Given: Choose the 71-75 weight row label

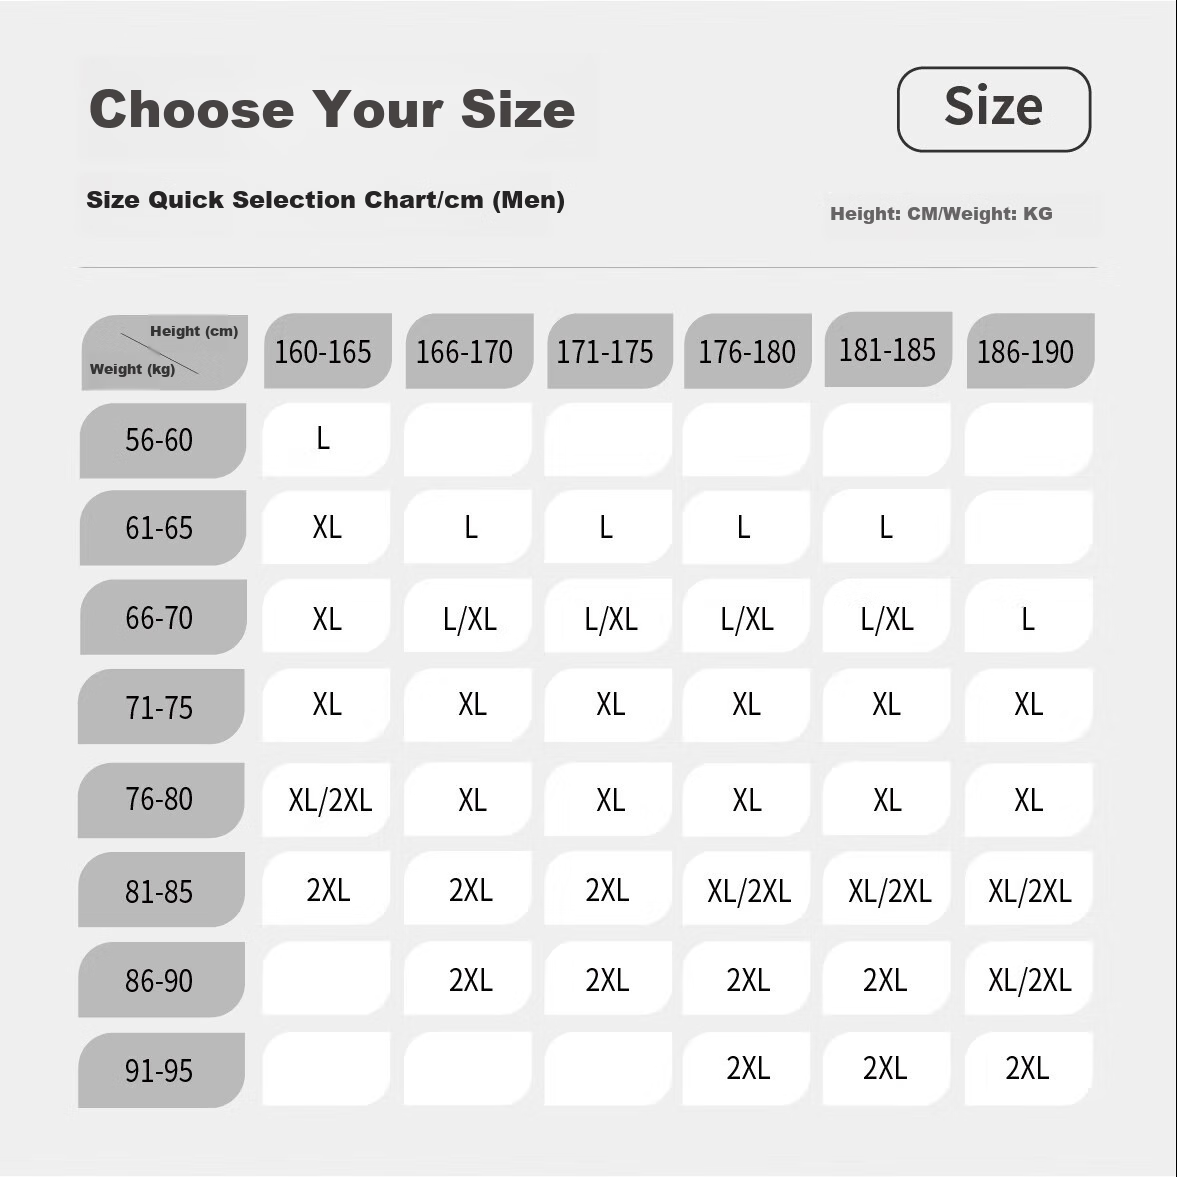Looking at the screenshot, I should point(161,706).
